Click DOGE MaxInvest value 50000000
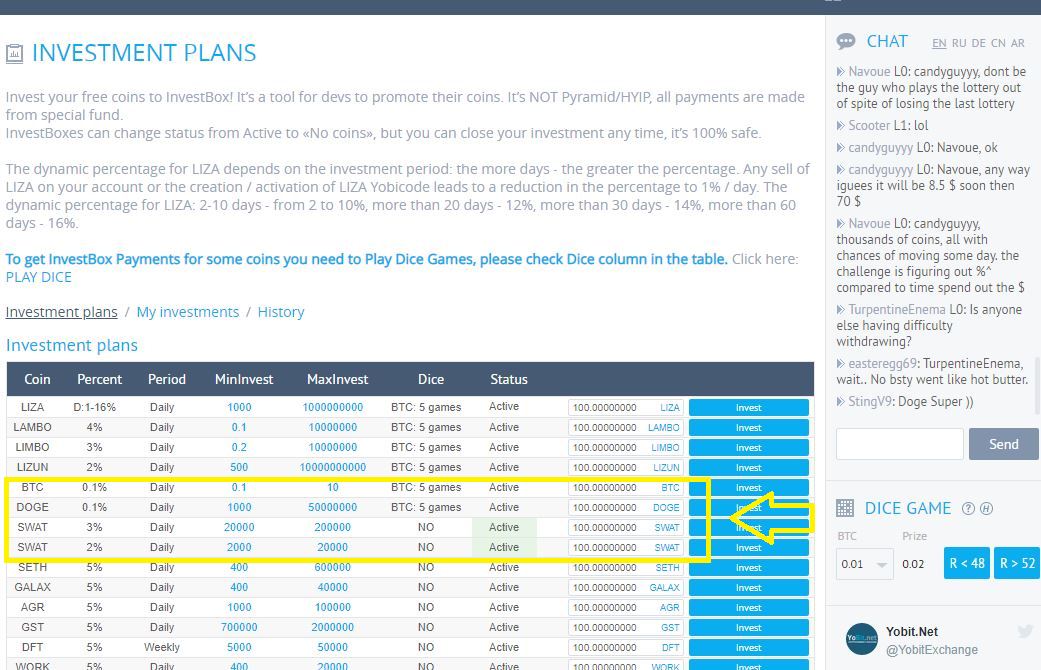The width and height of the screenshot is (1041, 670). tap(333, 507)
